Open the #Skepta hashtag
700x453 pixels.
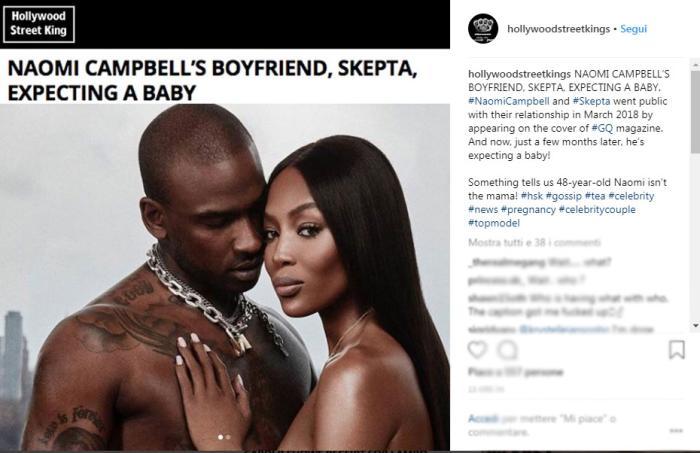(591, 101)
